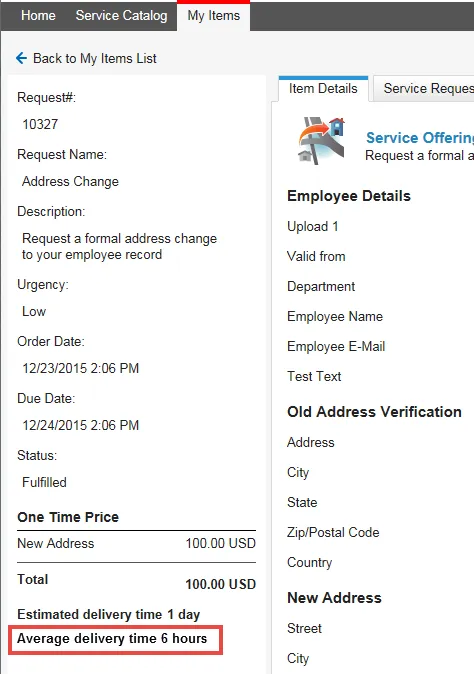Click the back arrow icon
Screen dimensions: 474x674
(x=21, y=58)
